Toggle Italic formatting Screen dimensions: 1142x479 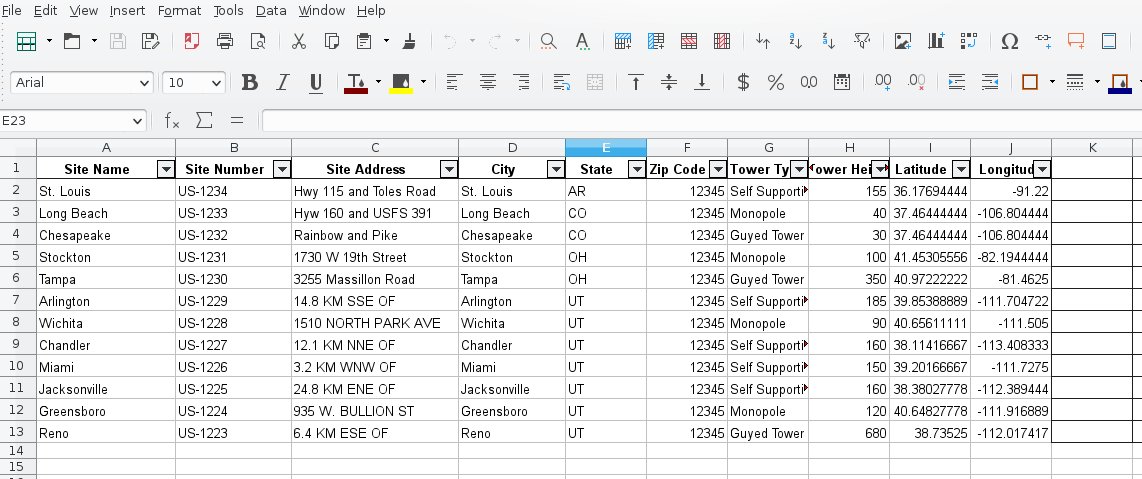point(283,82)
